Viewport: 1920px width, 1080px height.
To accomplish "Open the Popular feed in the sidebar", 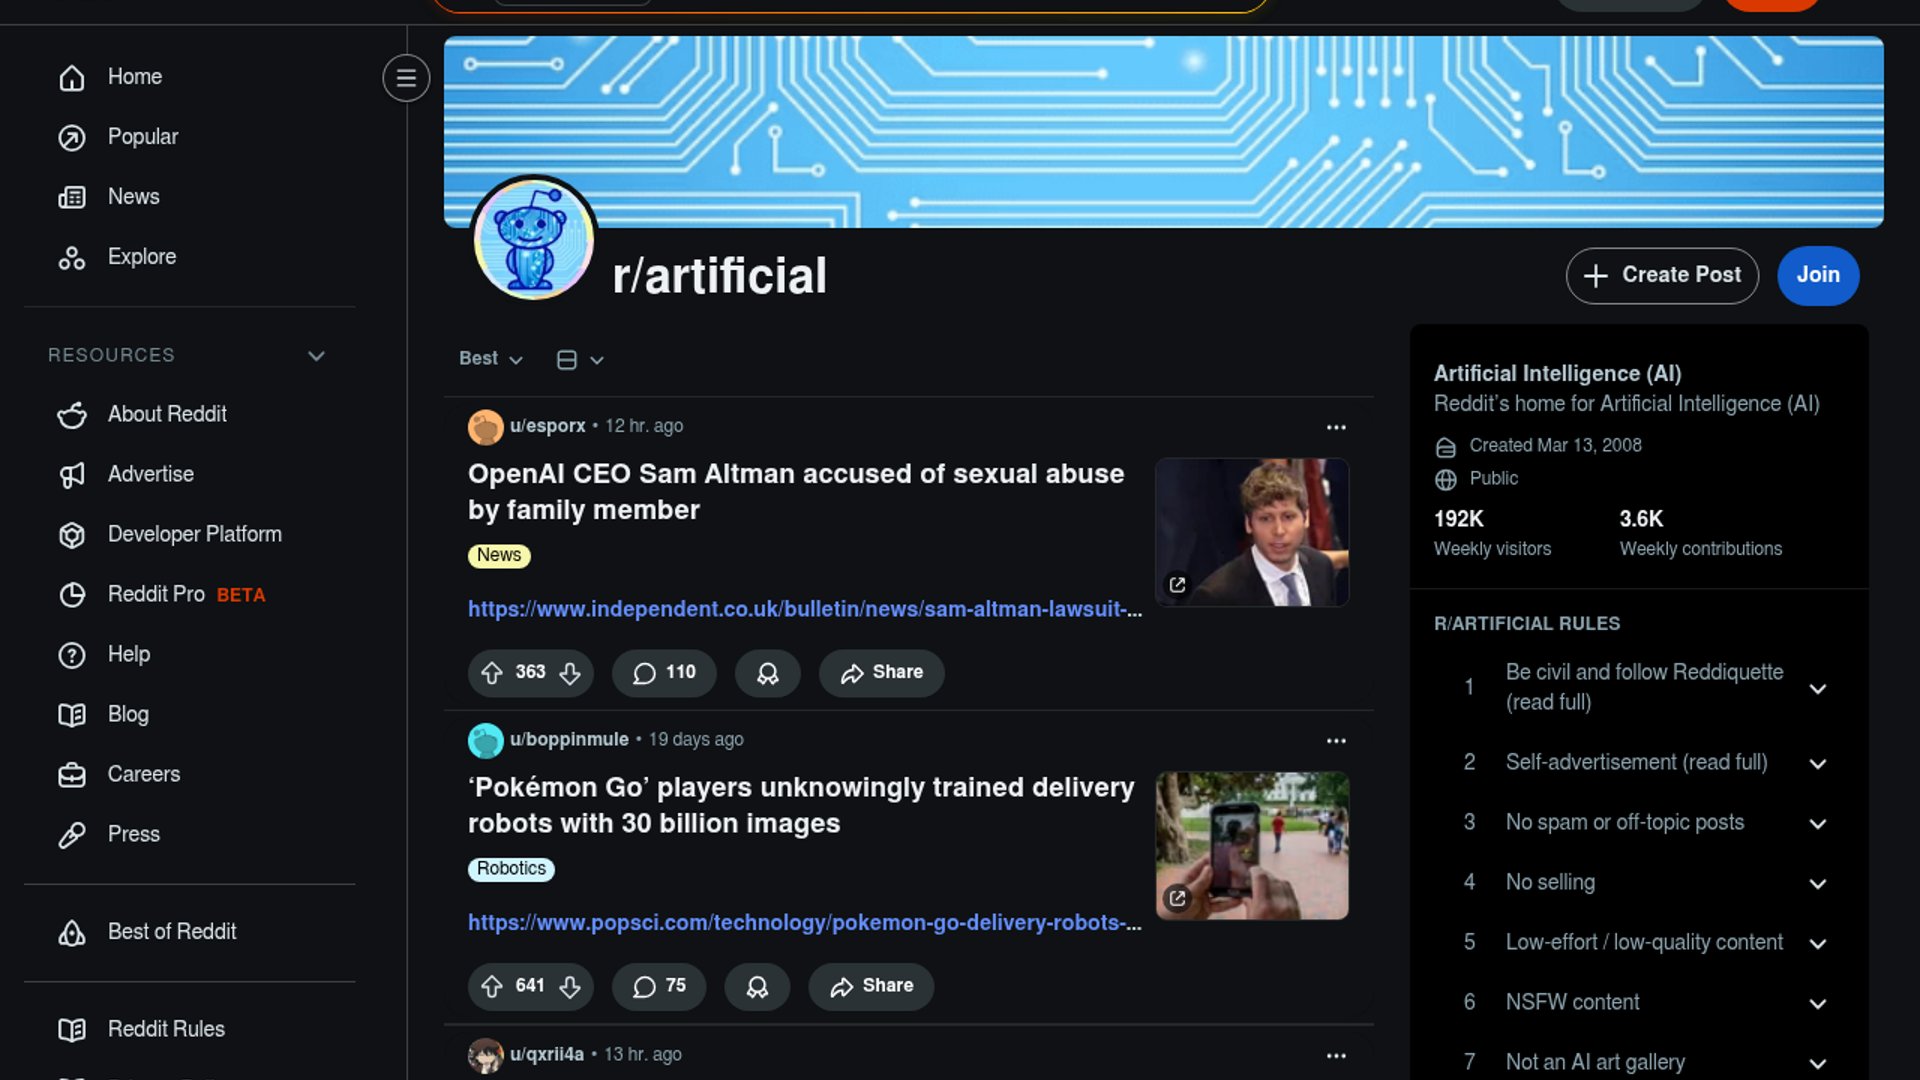I will pyautogui.click(x=142, y=137).
